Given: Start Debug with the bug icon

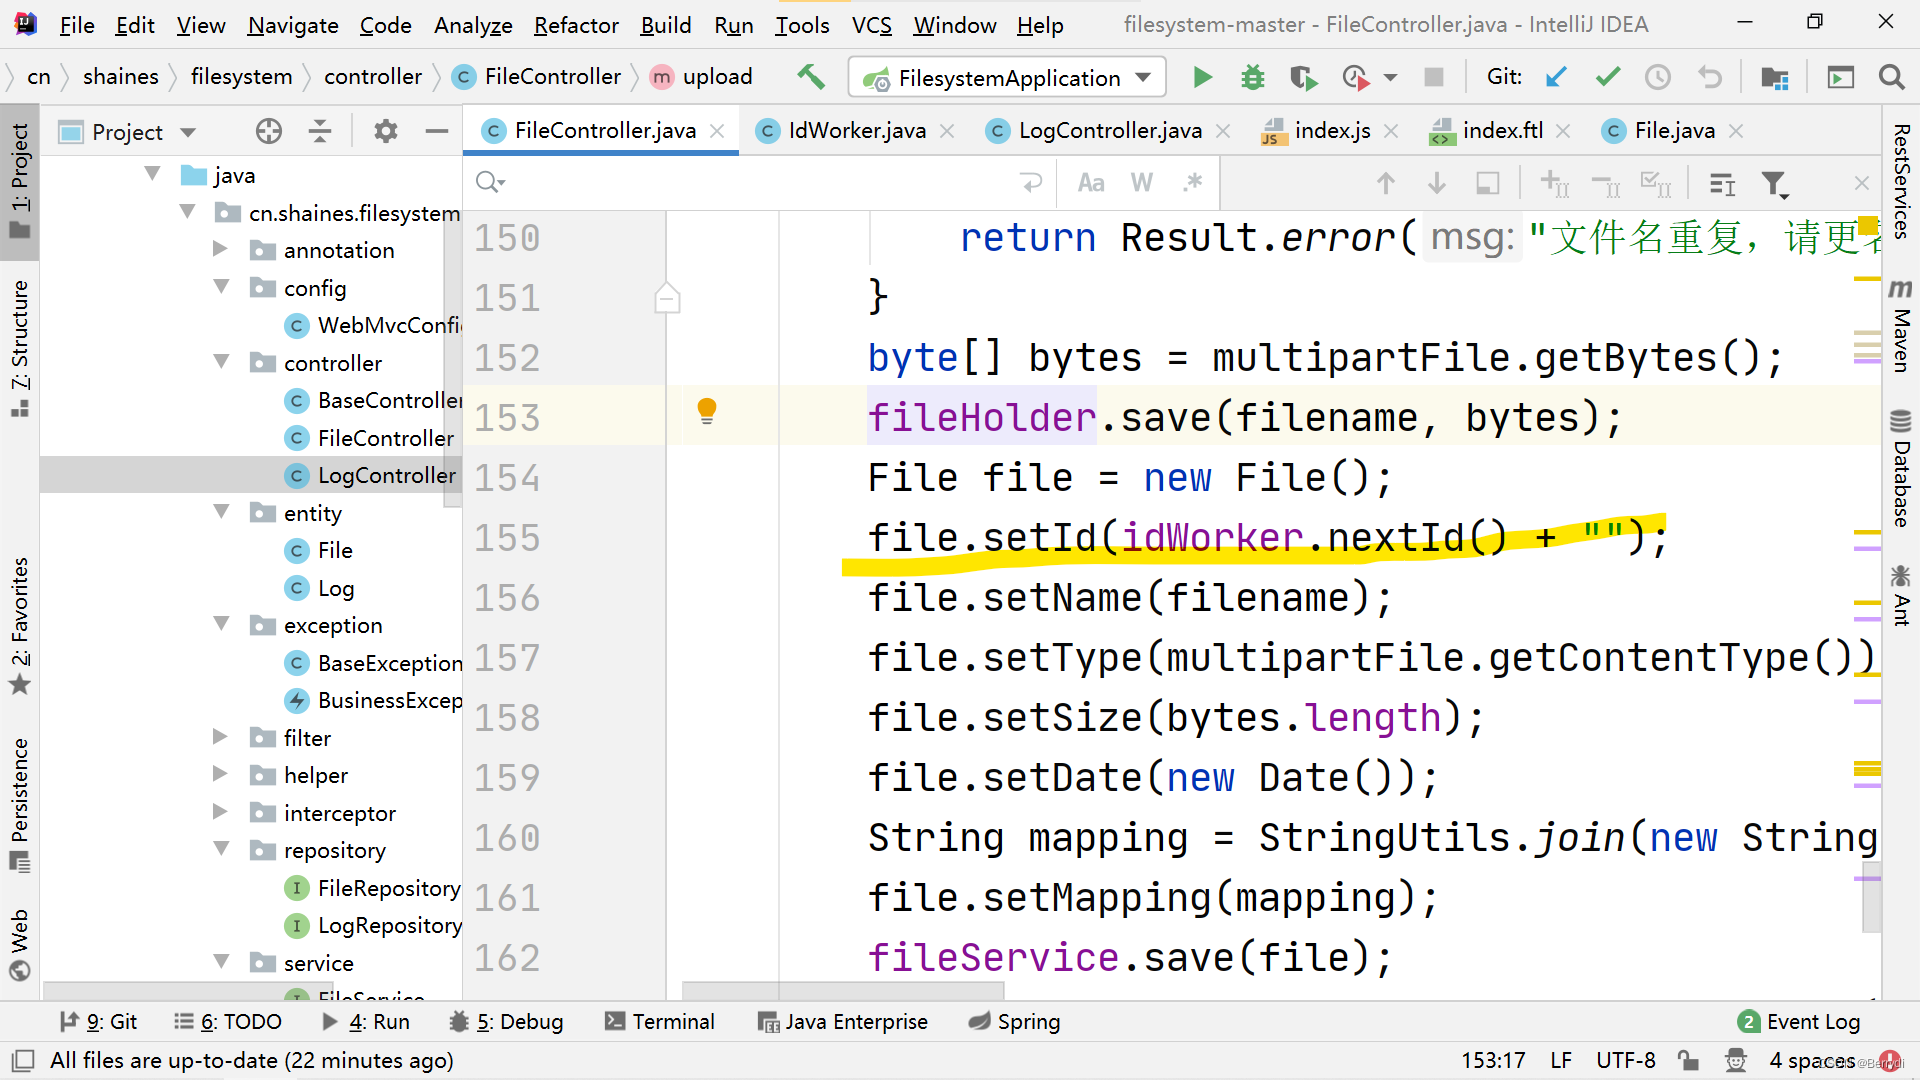Looking at the screenshot, I should click(1252, 78).
